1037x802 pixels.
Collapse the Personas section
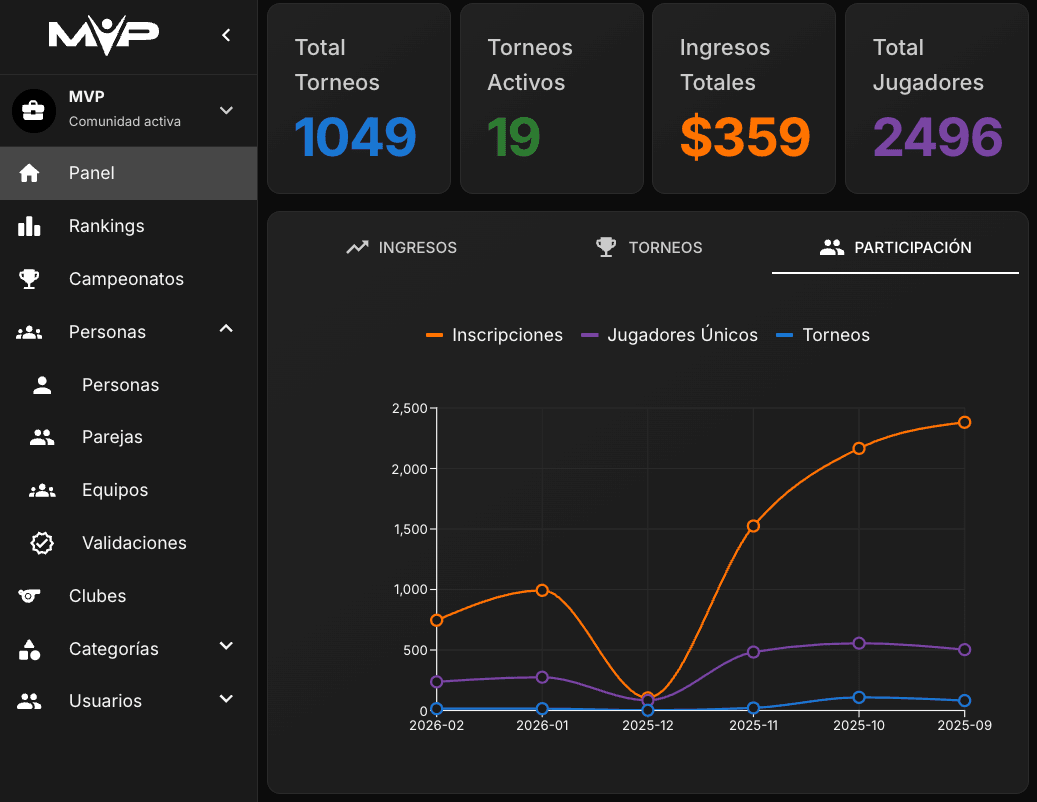point(225,328)
